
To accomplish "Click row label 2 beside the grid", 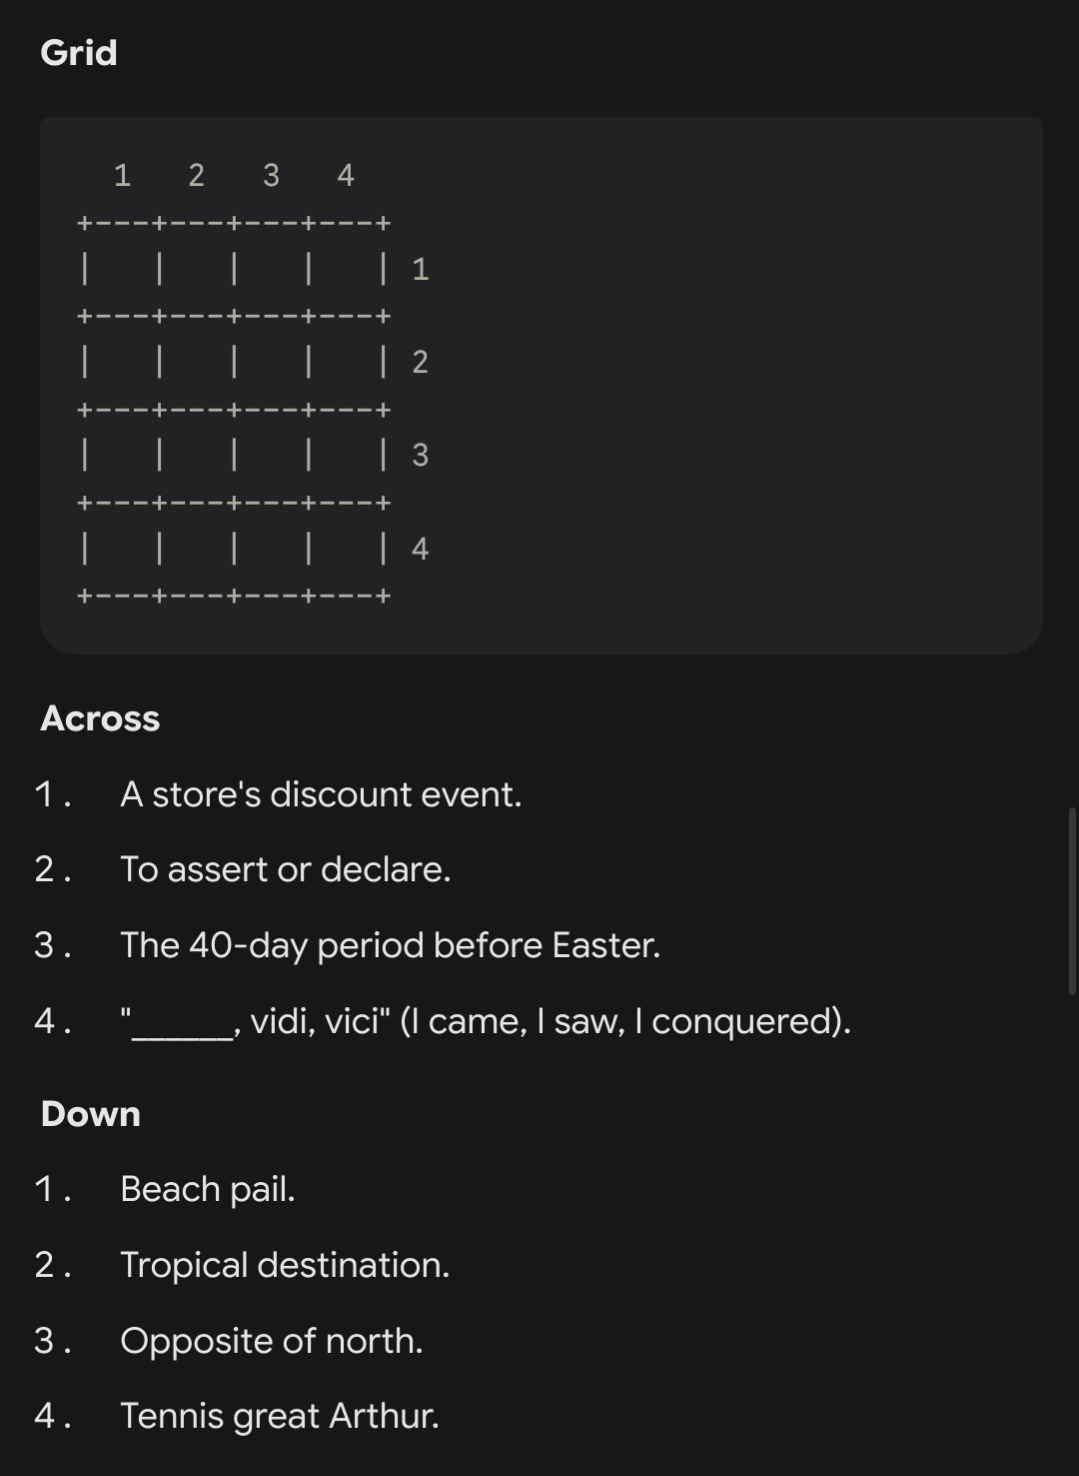I will pyautogui.click(x=420, y=362).
